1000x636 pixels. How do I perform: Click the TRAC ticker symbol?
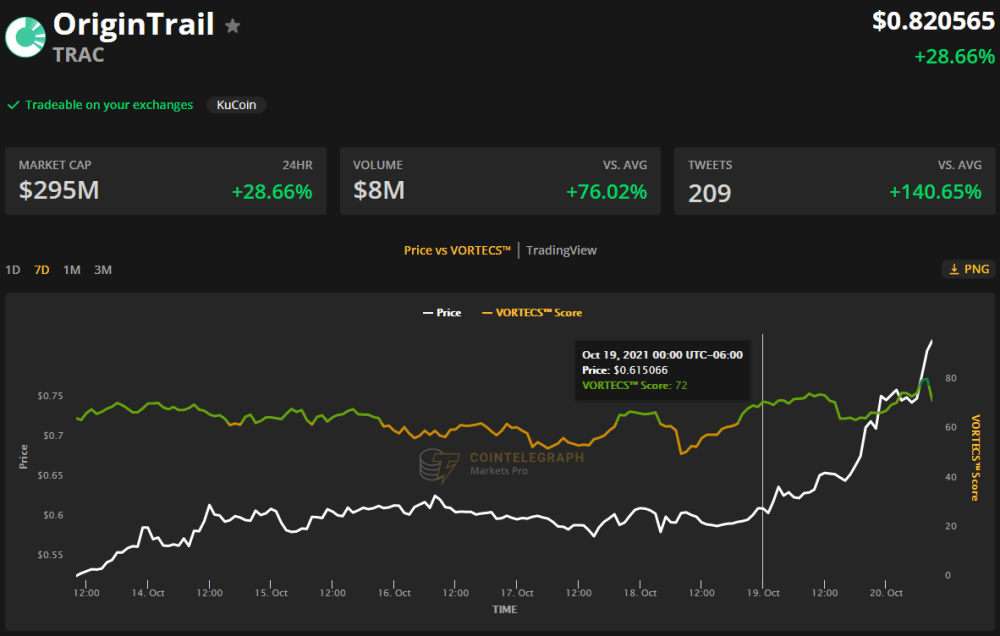point(78,55)
